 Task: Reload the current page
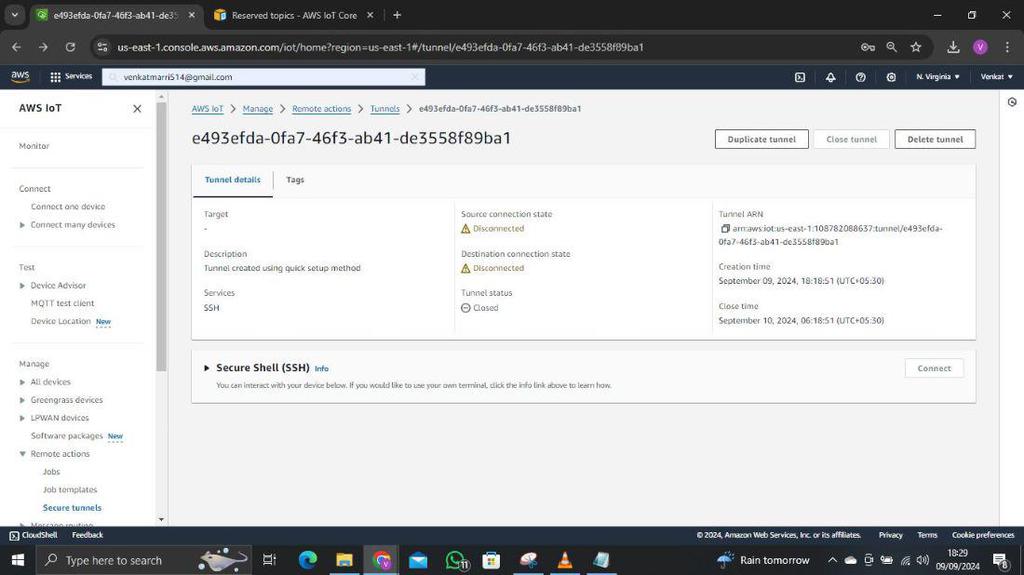70,47
